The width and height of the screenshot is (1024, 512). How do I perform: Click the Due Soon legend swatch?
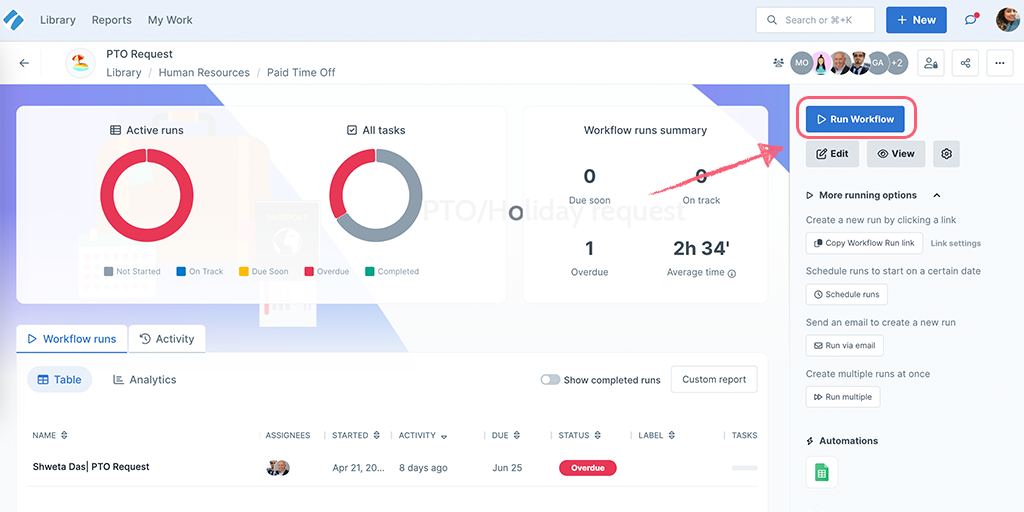244,271
